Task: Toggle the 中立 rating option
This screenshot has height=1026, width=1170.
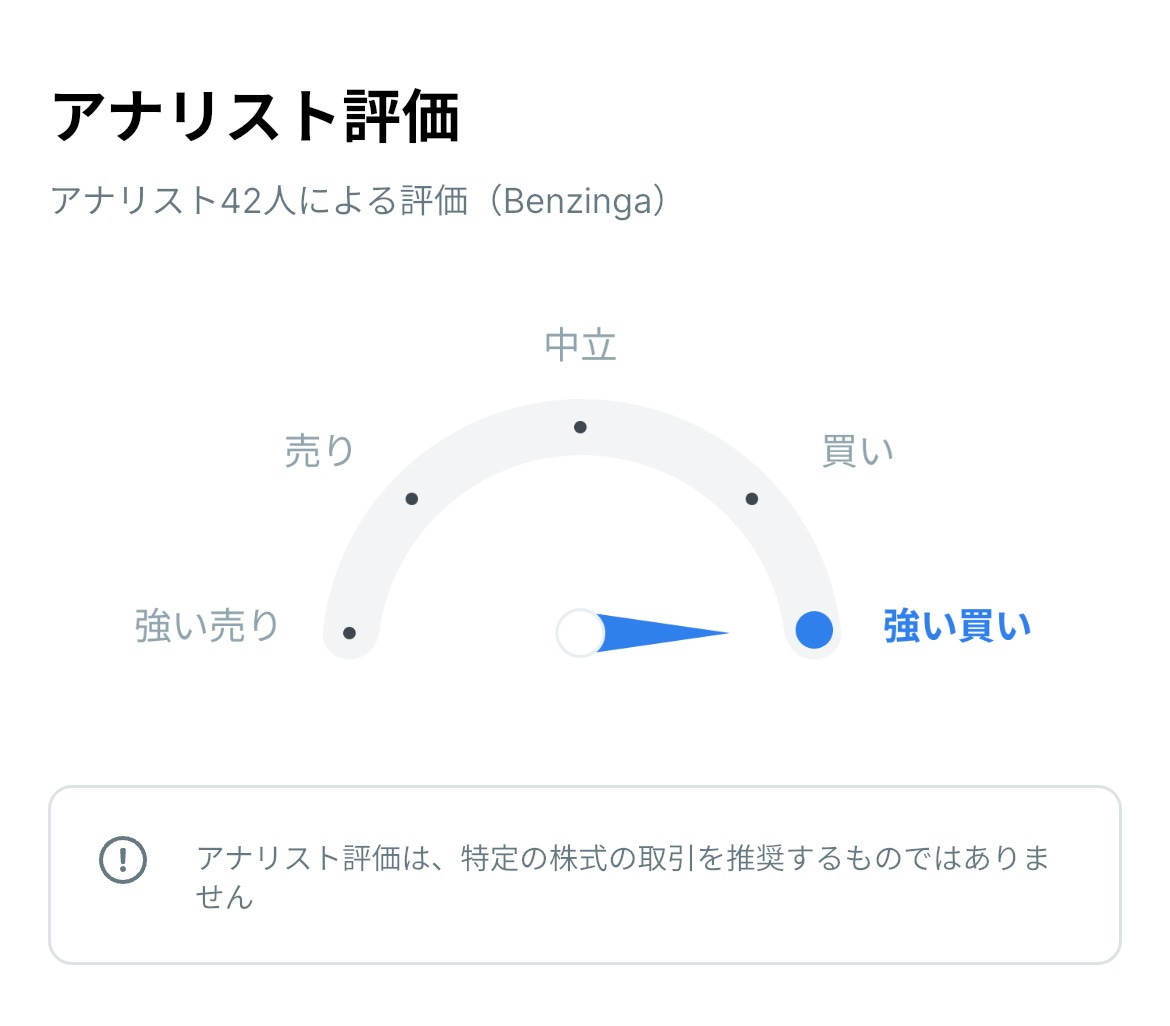Action: pyautogui.click(x=580, y=344)
